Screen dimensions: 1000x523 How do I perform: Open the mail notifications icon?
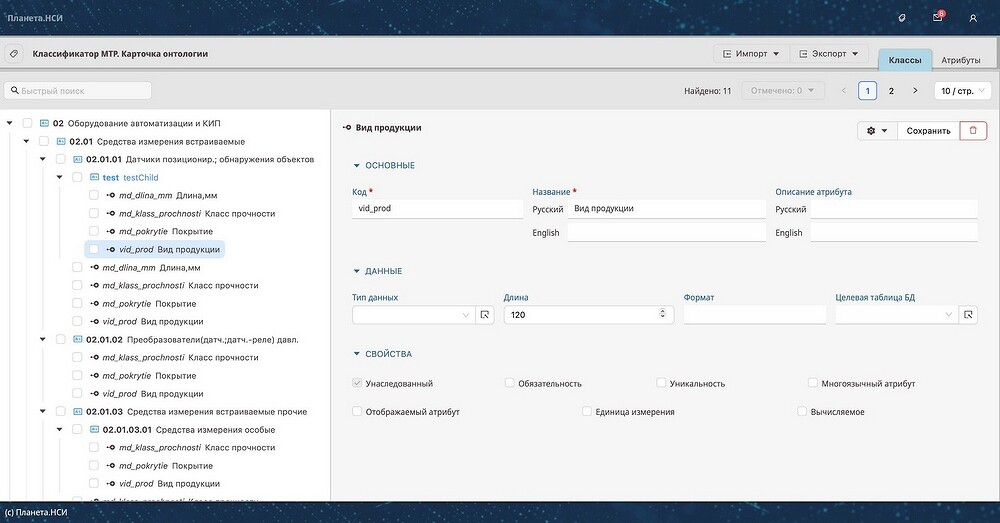pyautogui.click(x=938, y=17)
